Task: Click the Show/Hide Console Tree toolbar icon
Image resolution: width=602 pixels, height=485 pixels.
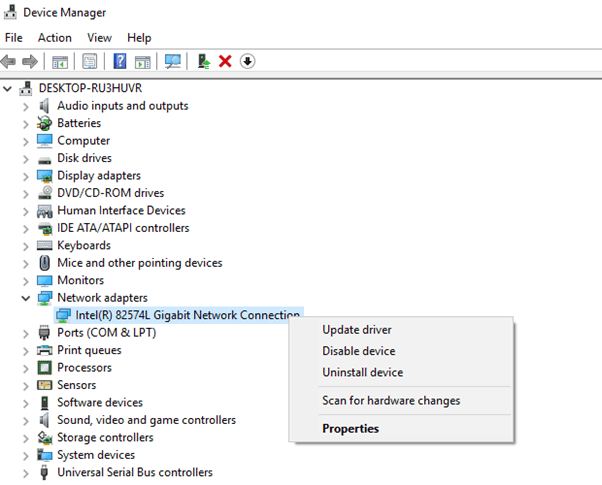Action: (x=60, y=62)
